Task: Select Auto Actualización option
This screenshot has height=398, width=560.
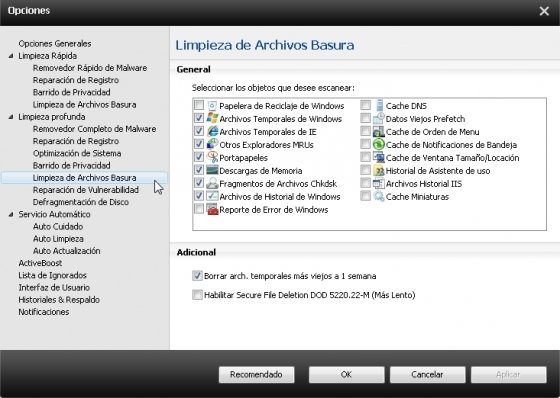Action: (x=66, y=251)
